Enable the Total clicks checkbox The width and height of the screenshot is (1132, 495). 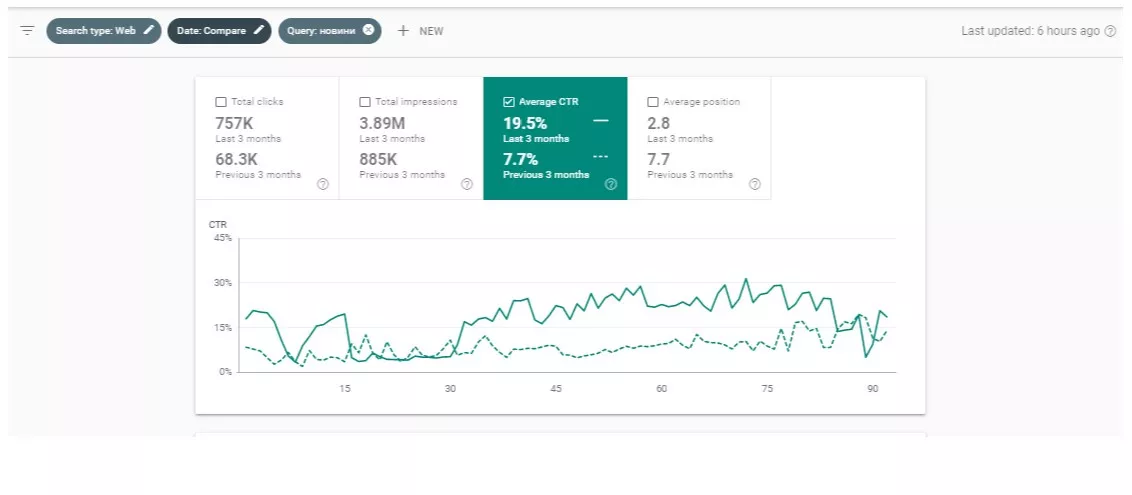[221, 102]
